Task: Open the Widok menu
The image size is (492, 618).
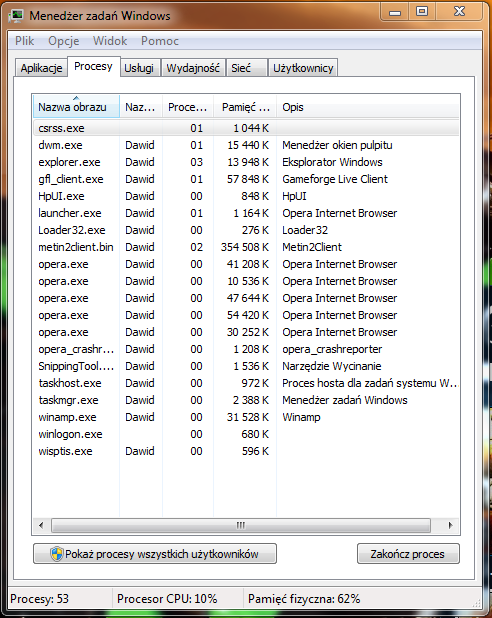Action: (110, 41)
